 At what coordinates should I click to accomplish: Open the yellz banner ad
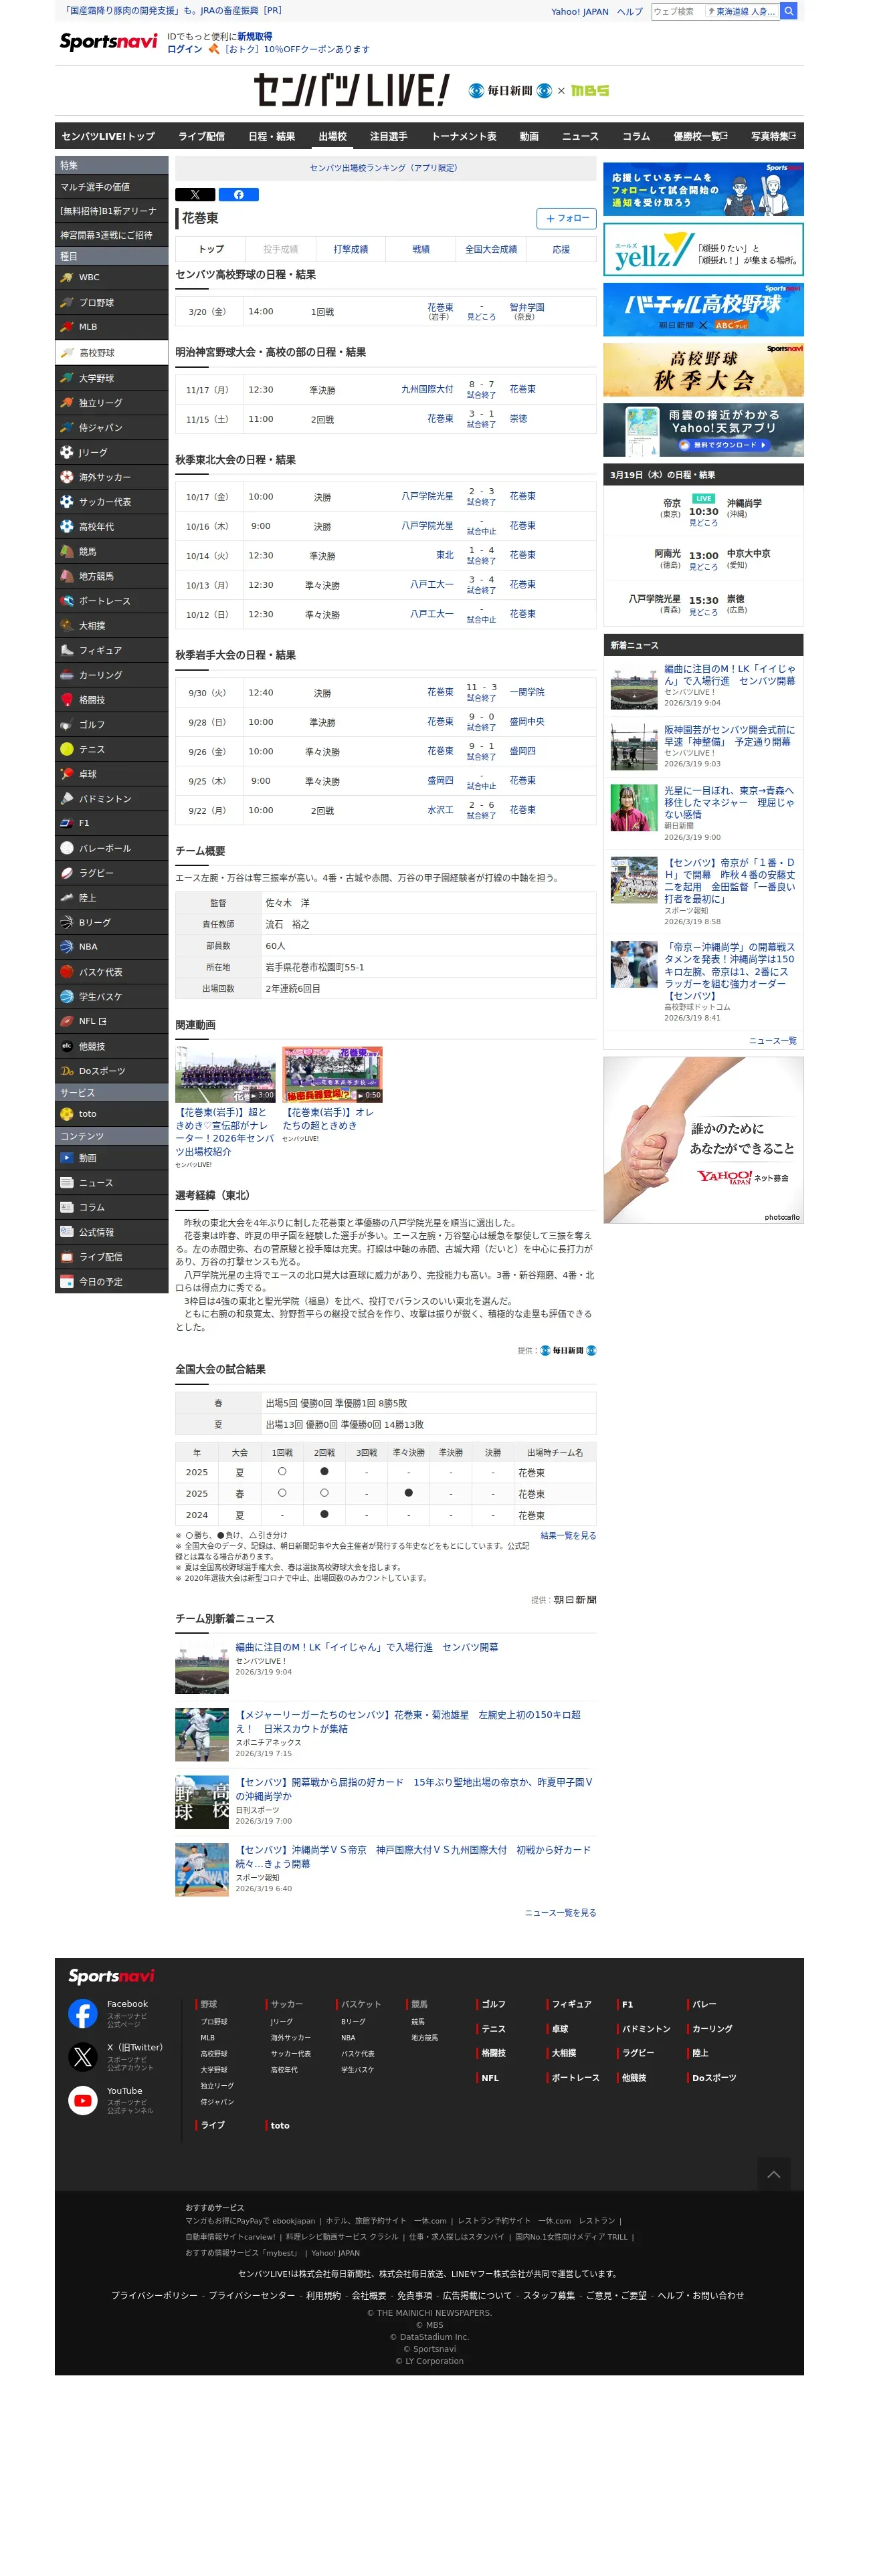(x=703, y=249)
